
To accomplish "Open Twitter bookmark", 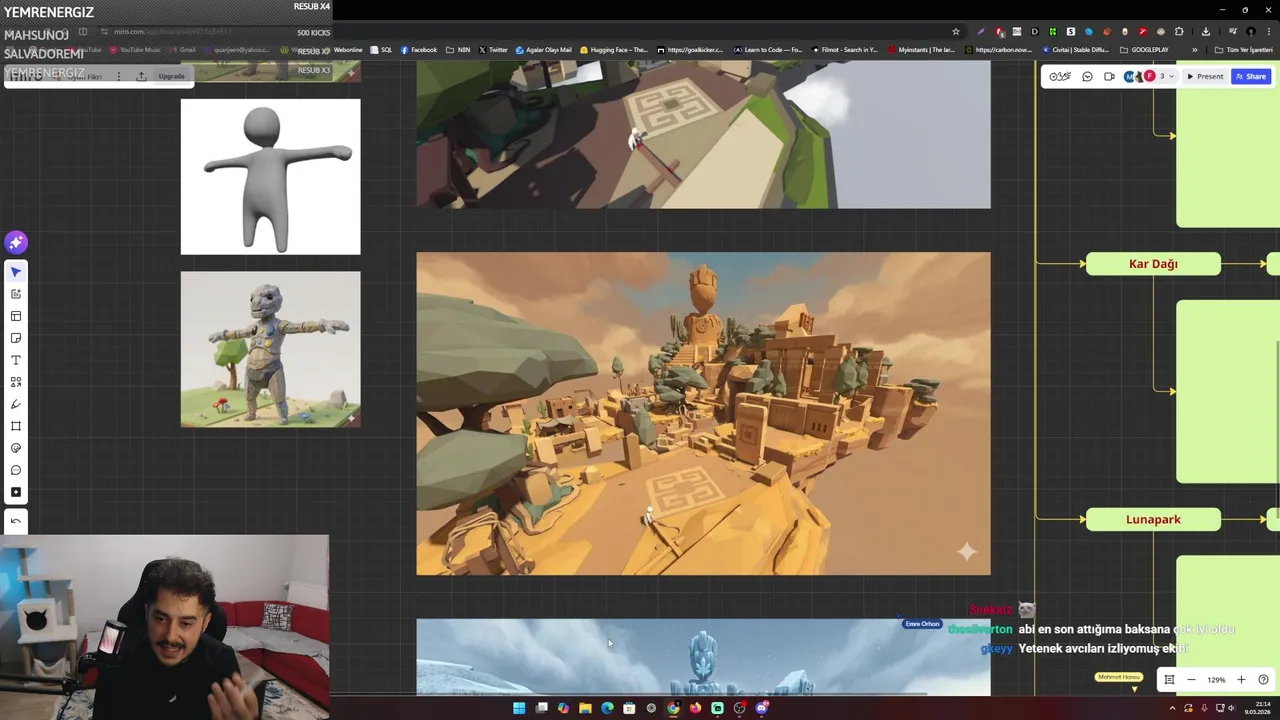I will [x=493, y=50].
